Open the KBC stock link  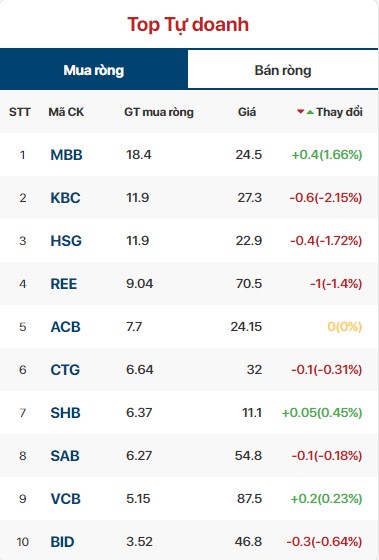coord(65,198)
